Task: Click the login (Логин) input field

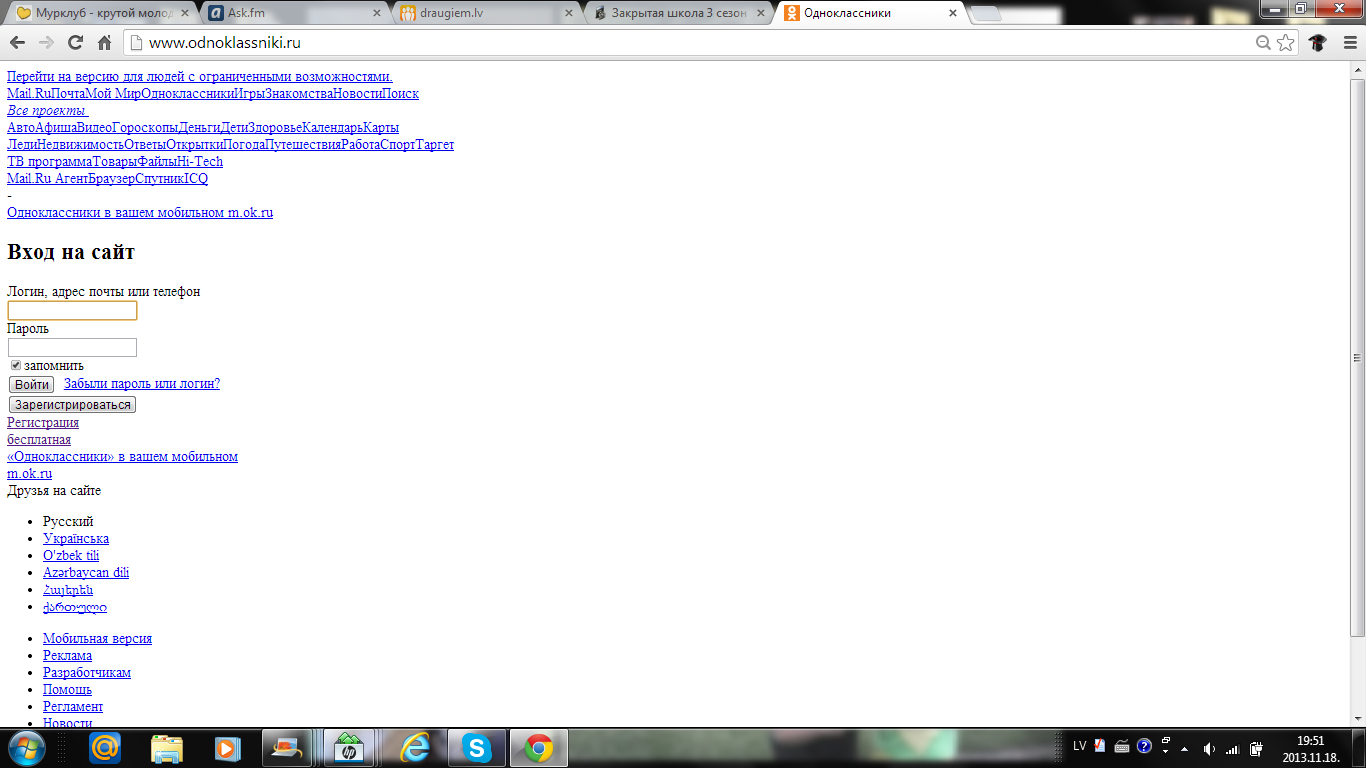Action: (72, 311)
